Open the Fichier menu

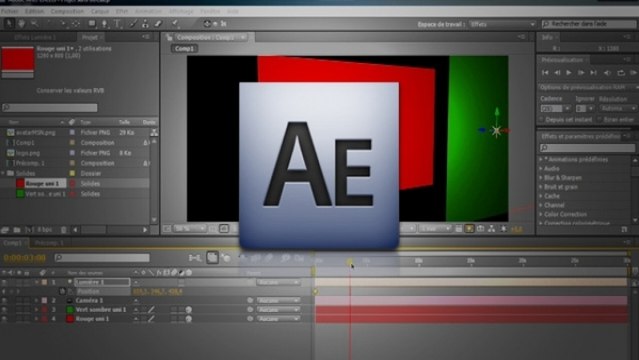(9, 11)
